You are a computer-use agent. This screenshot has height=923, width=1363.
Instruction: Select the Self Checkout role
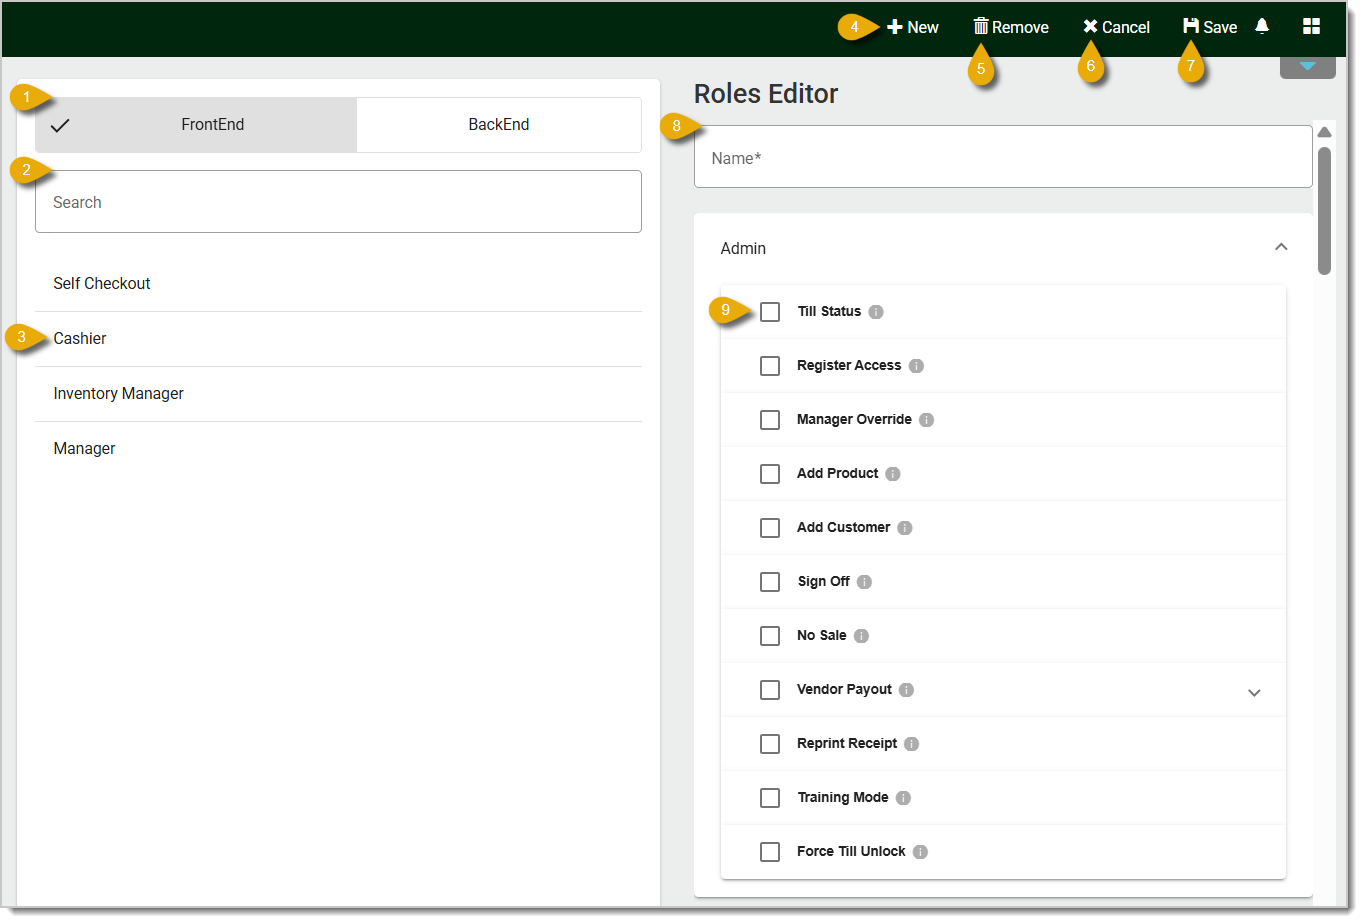338,284
